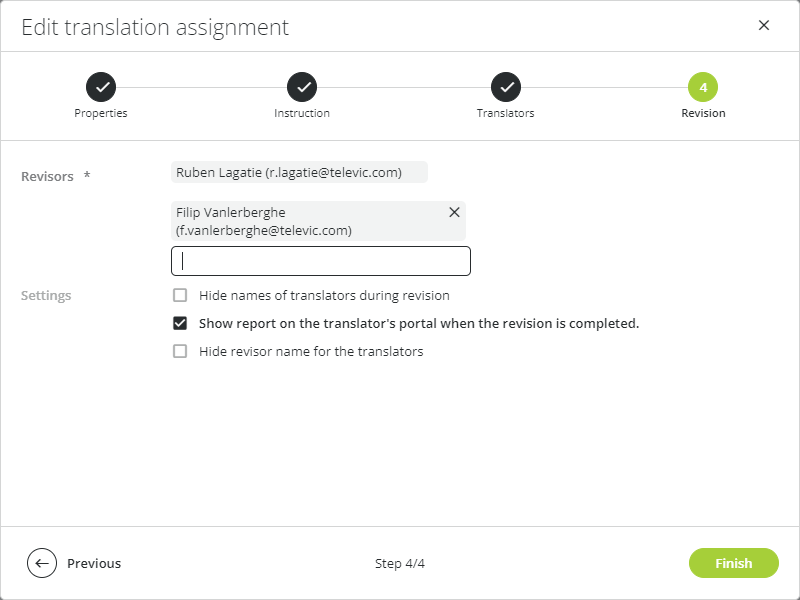Uncheck Show report on translator's portal
The height and width of the screenshot is (600, 800).
180,323
